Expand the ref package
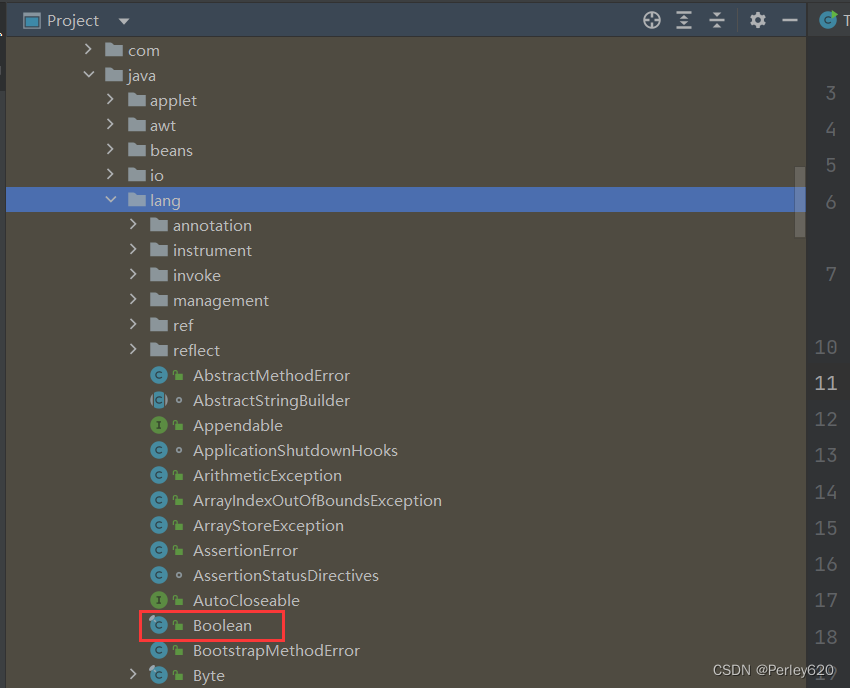The height and width of the screenshot is (688, 850). pyautogui.click(x=133, y=324)
